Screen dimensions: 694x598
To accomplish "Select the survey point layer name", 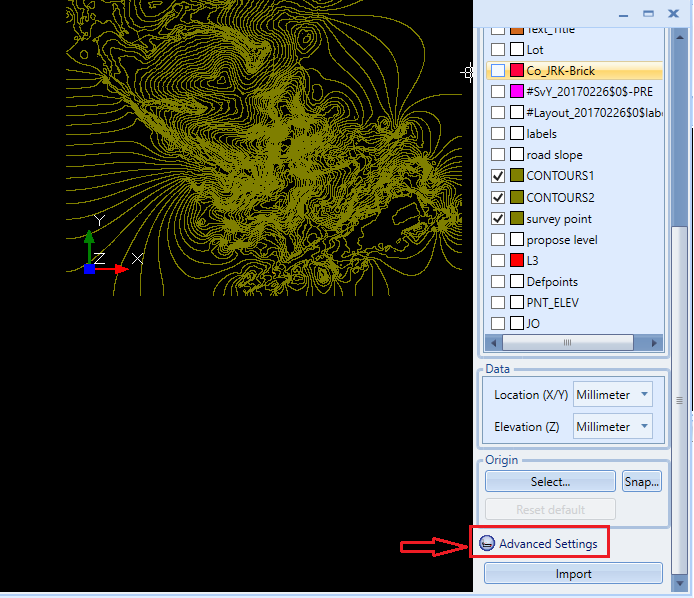I will (x=559, y=219).
